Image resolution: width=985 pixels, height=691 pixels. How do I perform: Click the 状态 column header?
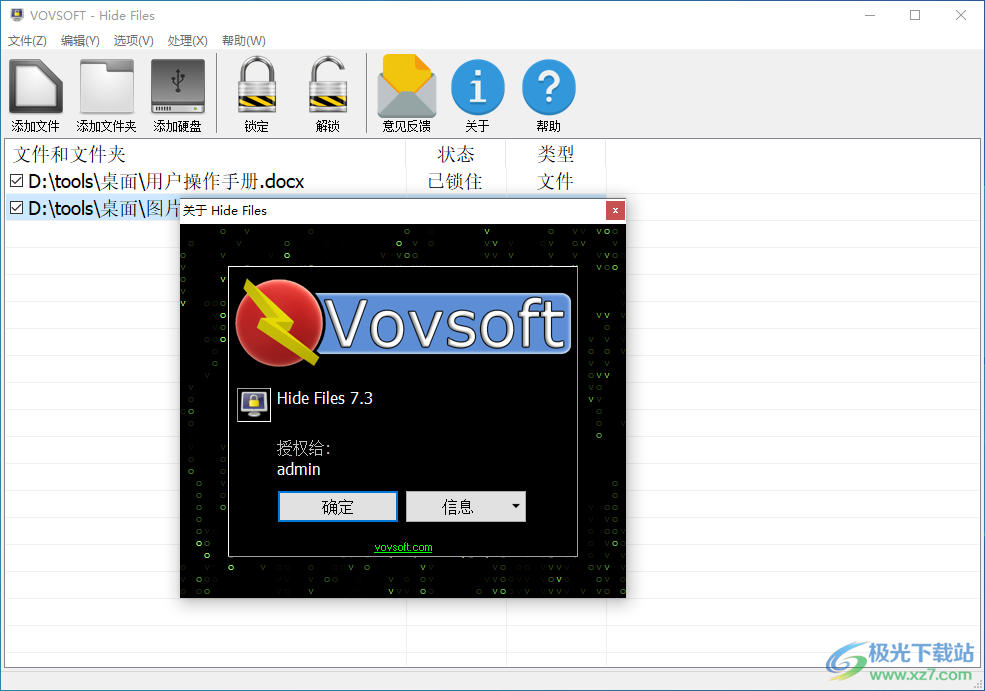click(x=456, y=154)
